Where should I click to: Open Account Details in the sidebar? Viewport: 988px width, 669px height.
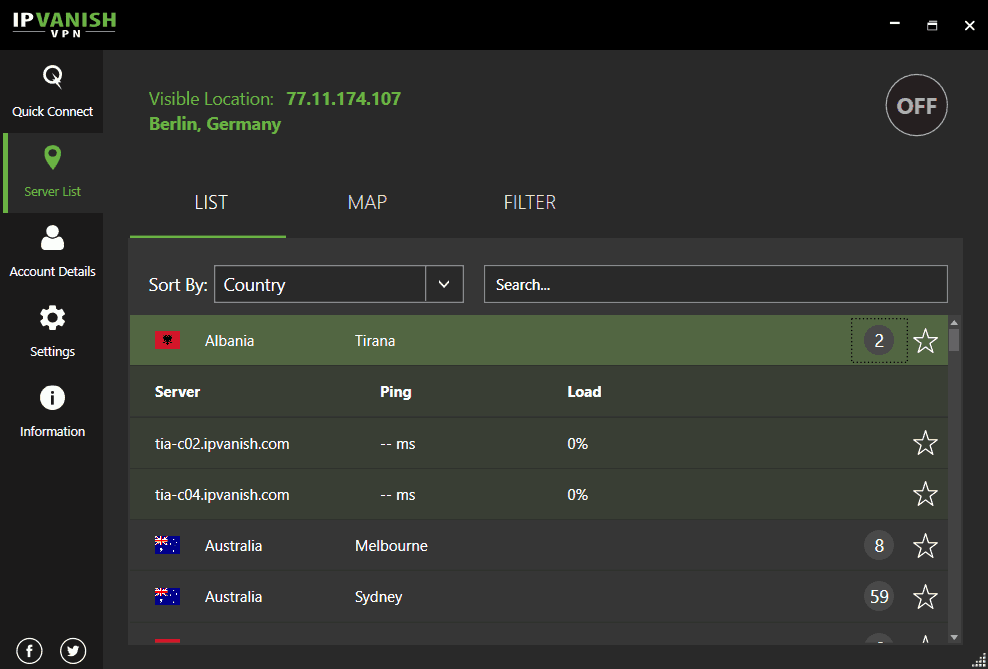(x=52, y=252)
